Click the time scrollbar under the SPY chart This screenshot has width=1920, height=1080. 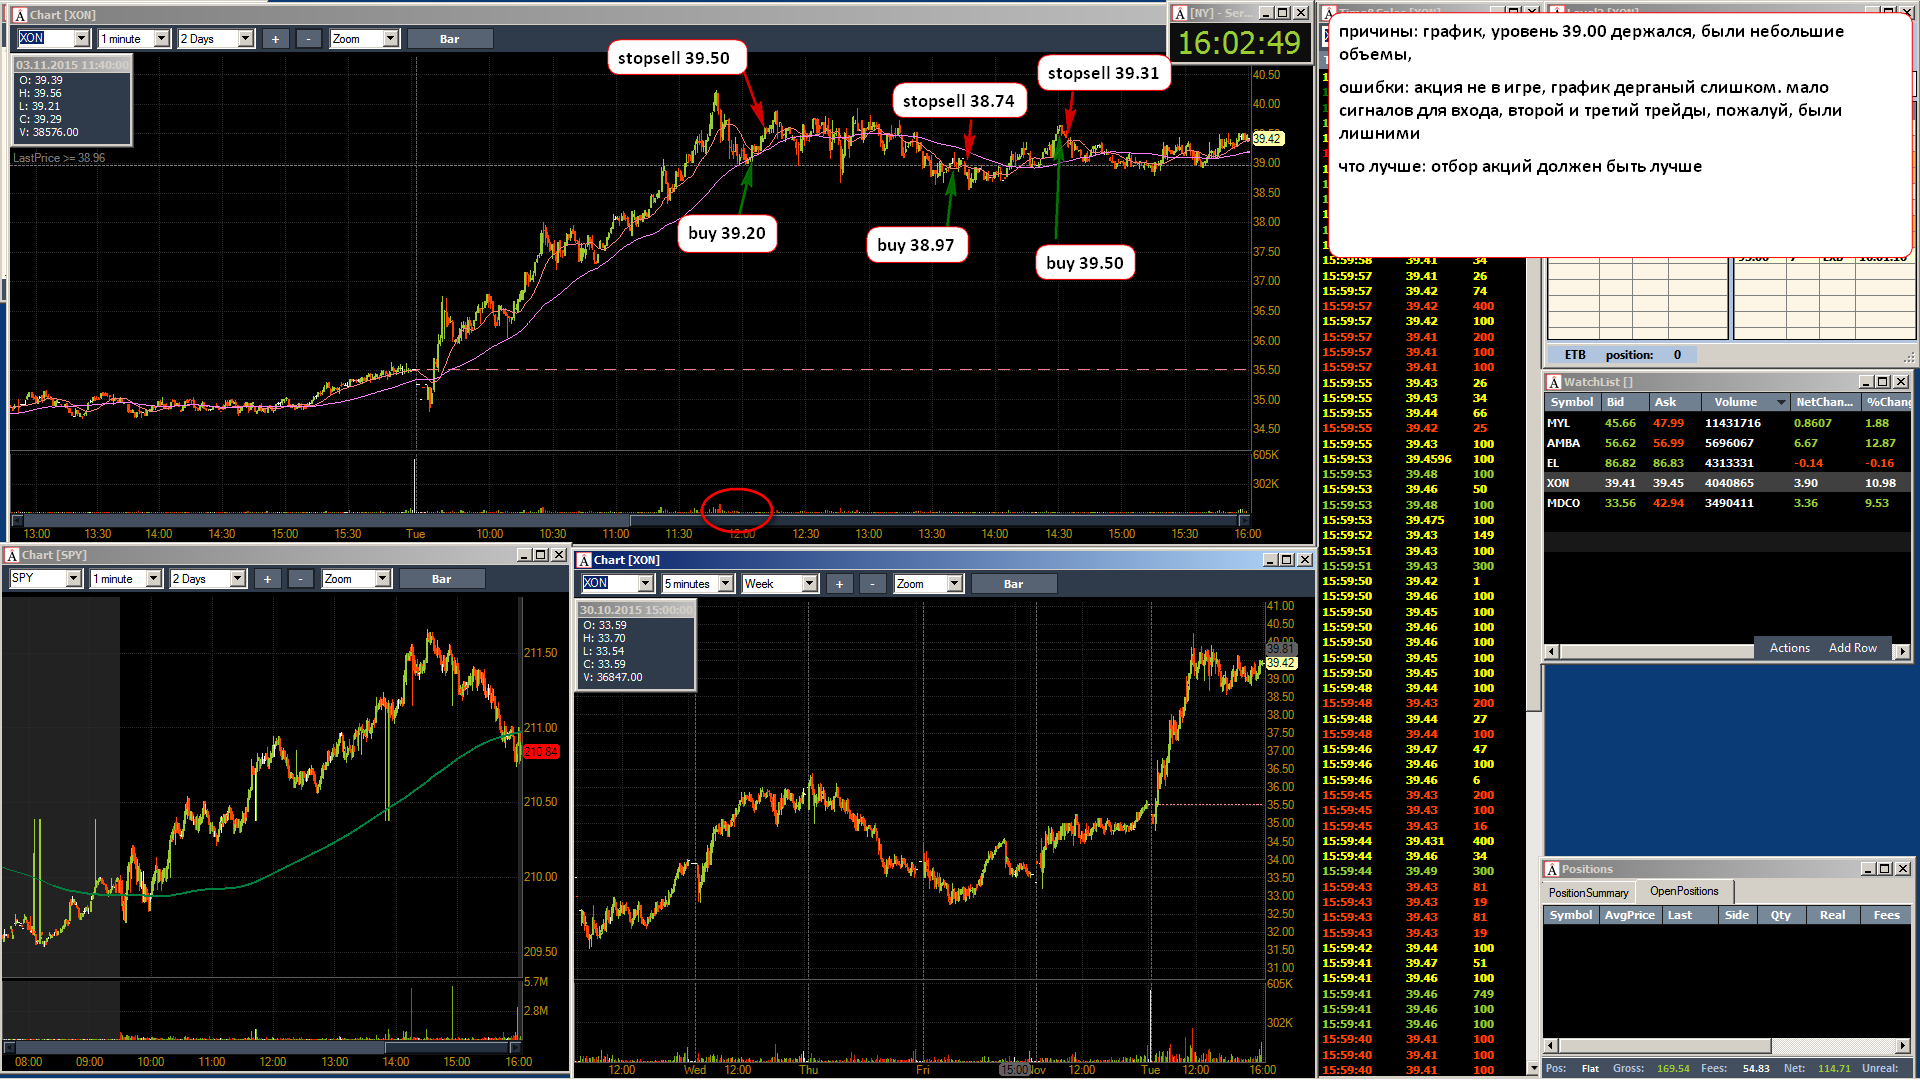click(x=262, y=1047)
